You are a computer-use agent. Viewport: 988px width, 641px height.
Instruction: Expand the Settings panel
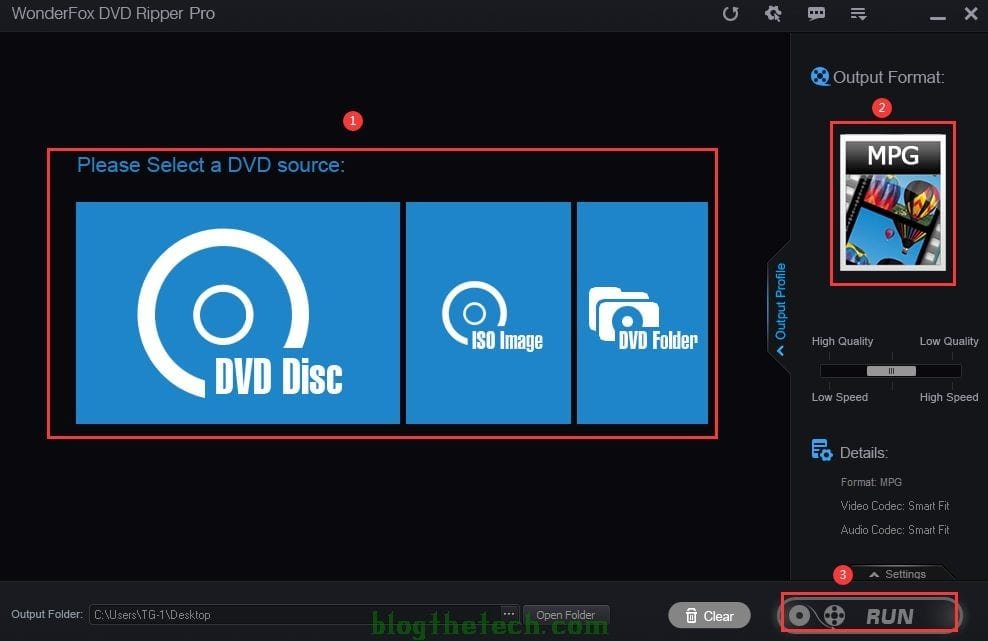click(897, 574)
